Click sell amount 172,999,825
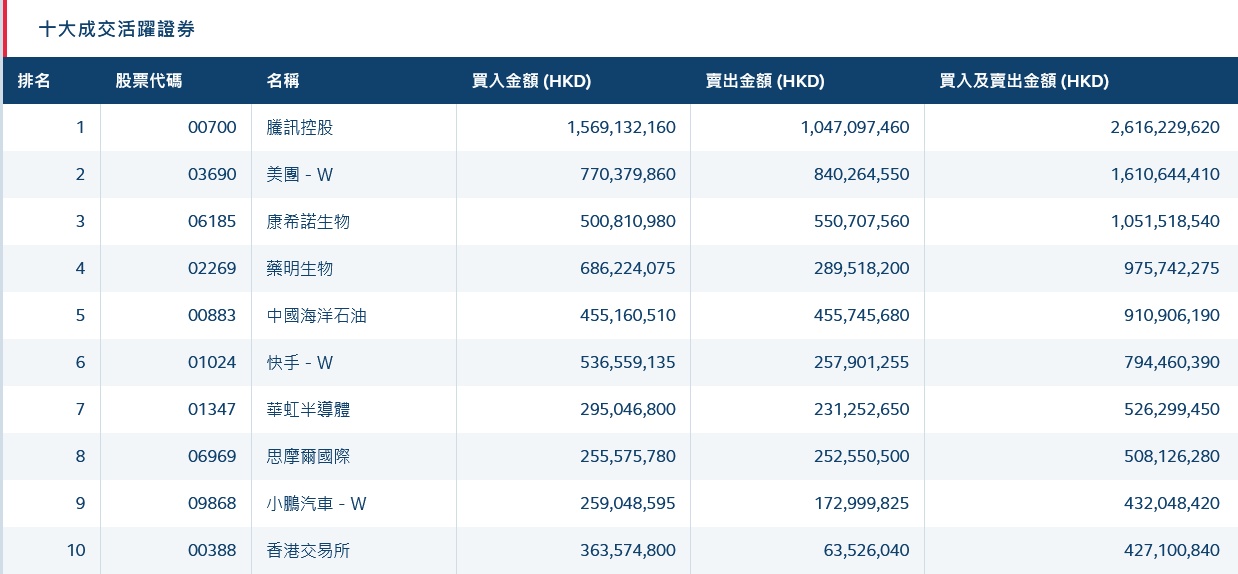The image size is (1238, 574). click(862, 503)
